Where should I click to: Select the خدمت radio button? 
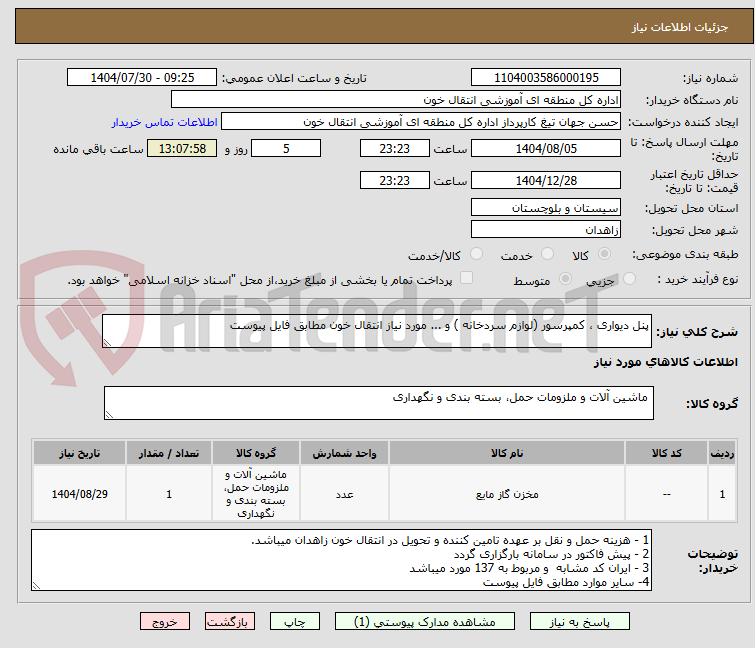tap(547, 254)
